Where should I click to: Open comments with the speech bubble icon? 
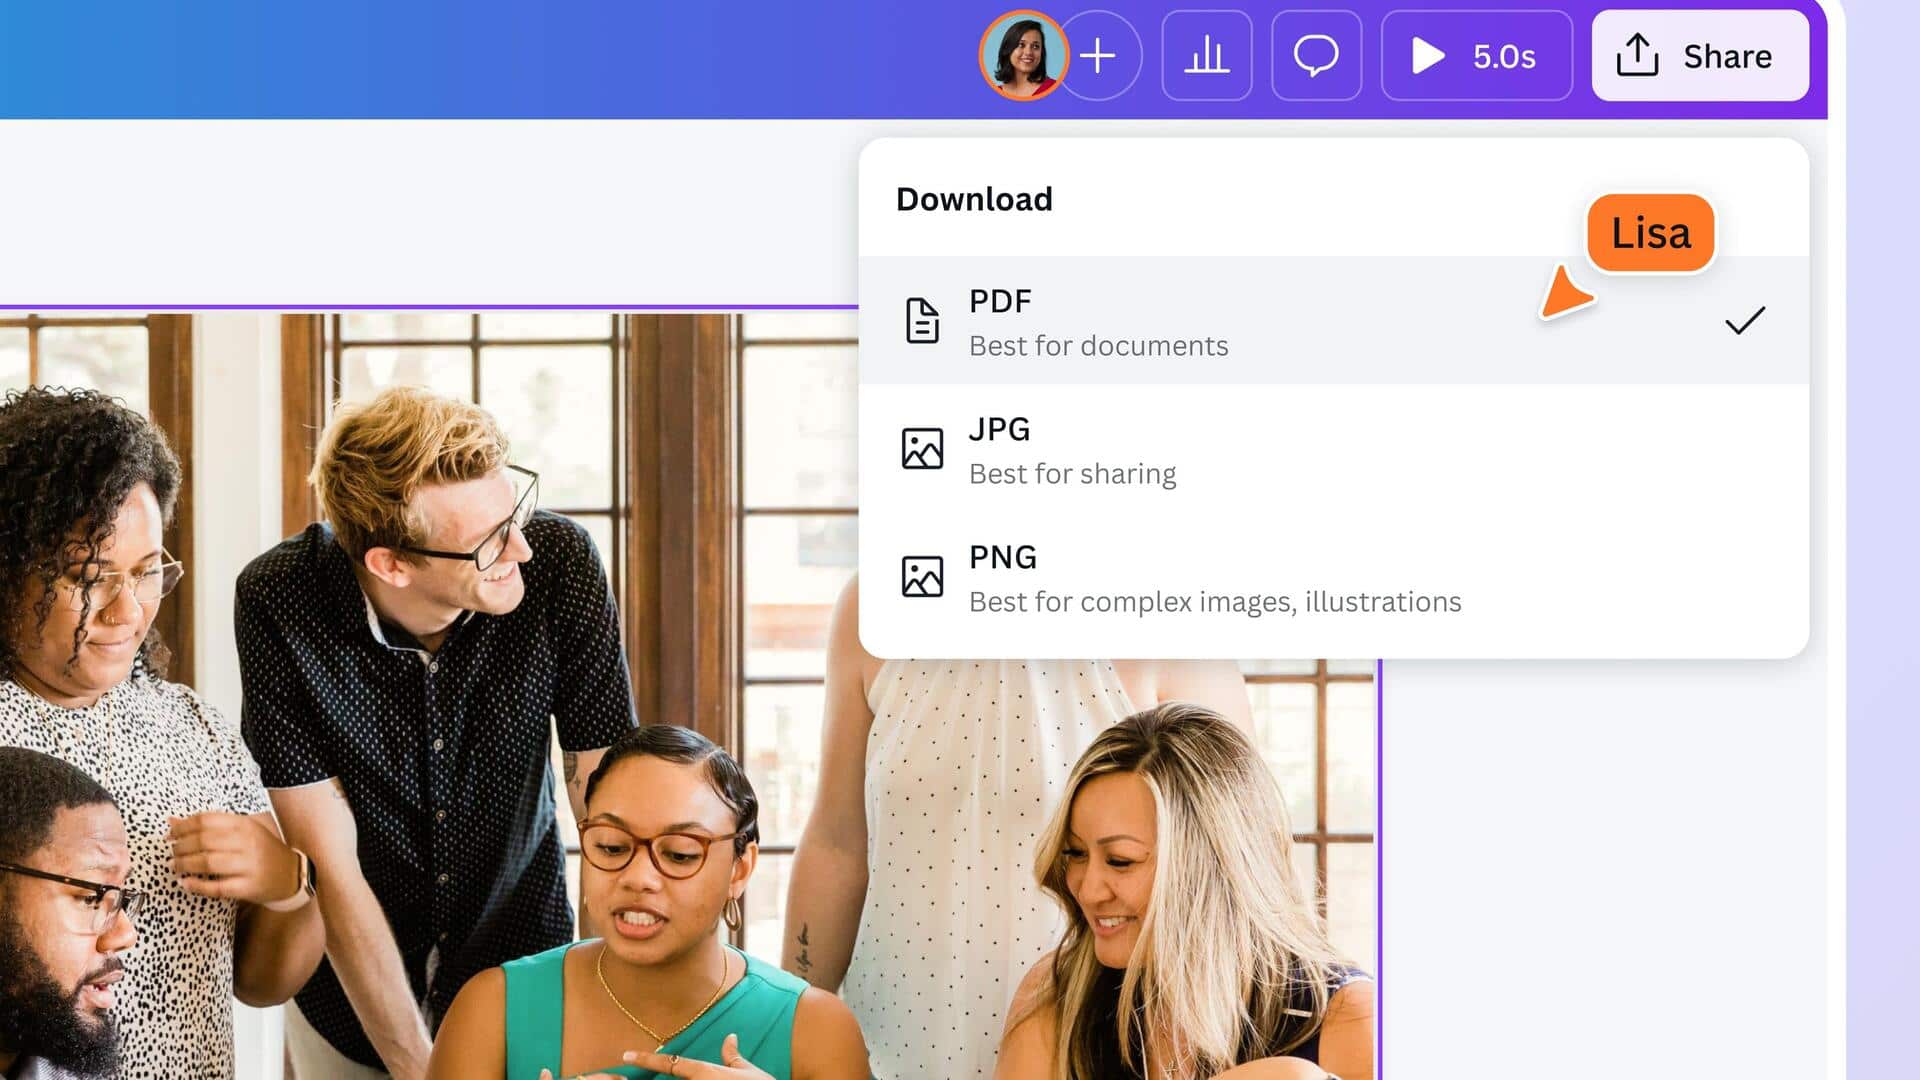pyautogui.click(x=1316, y=57)
